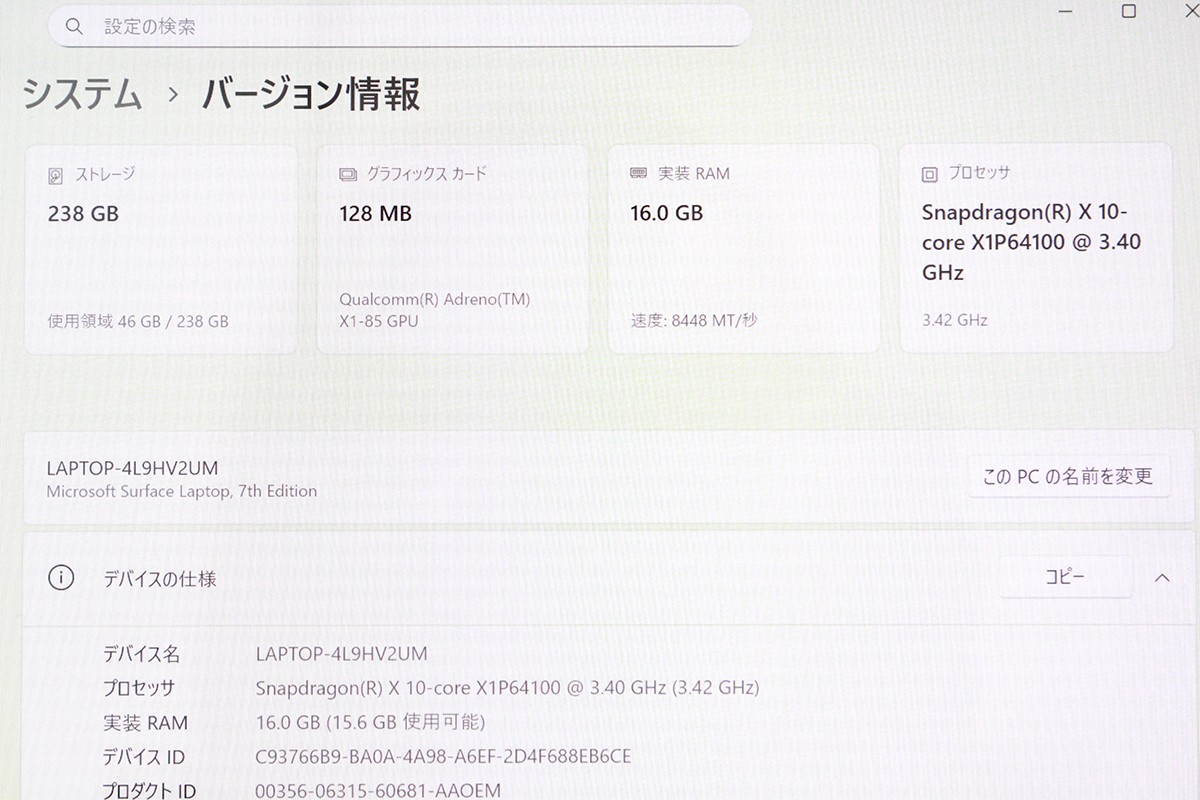Screen dimensions: 1200x800
Task: Click the info icon beside デバイスの仕様
Action: click(x=61, y=578)
